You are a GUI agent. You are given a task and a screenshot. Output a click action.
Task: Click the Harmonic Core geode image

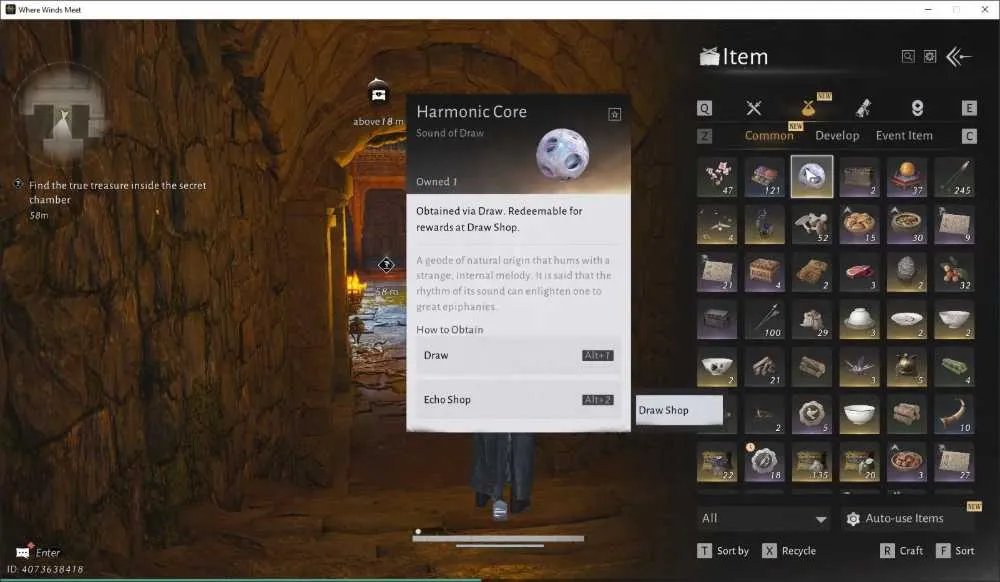click(x=562, y=154)
